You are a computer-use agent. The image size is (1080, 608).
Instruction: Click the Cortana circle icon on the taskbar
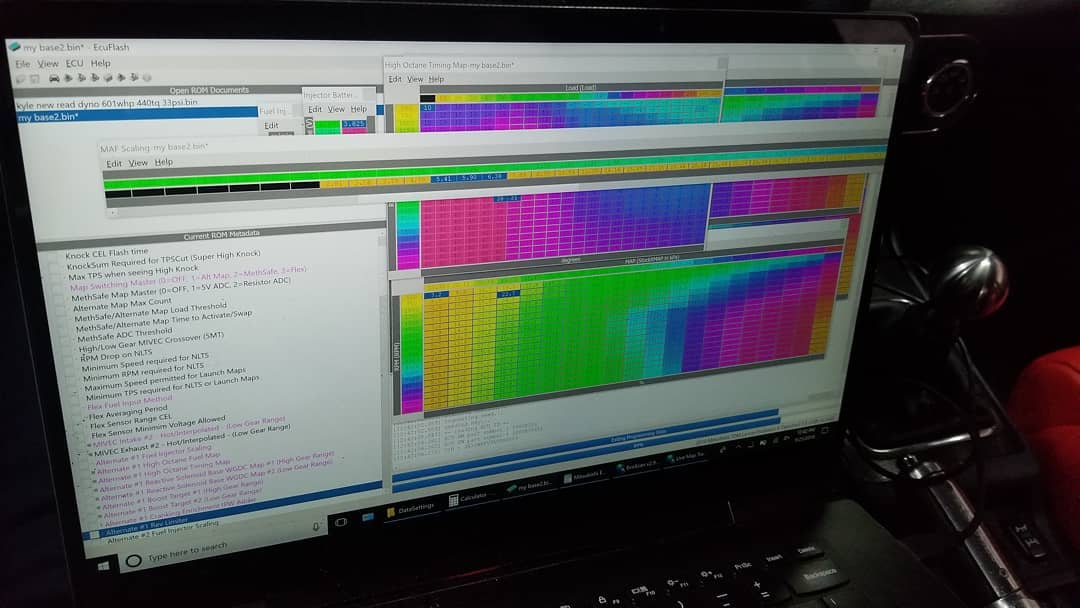[x=134, y=560]
